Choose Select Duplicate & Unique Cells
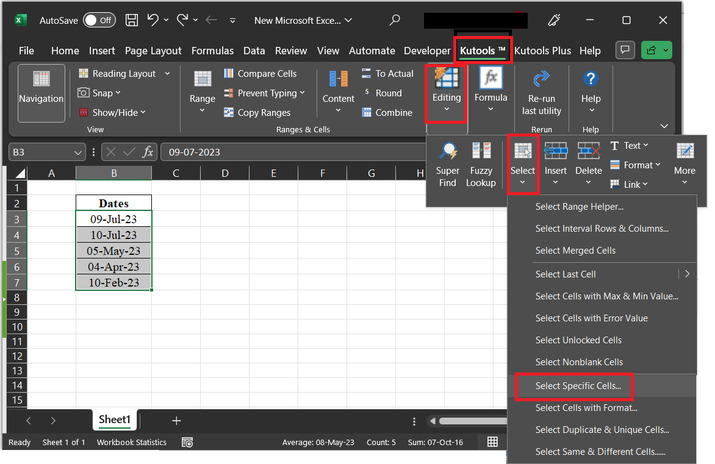Screen dimensions: 715x464 pyautogui.click(x=602, y=430)
